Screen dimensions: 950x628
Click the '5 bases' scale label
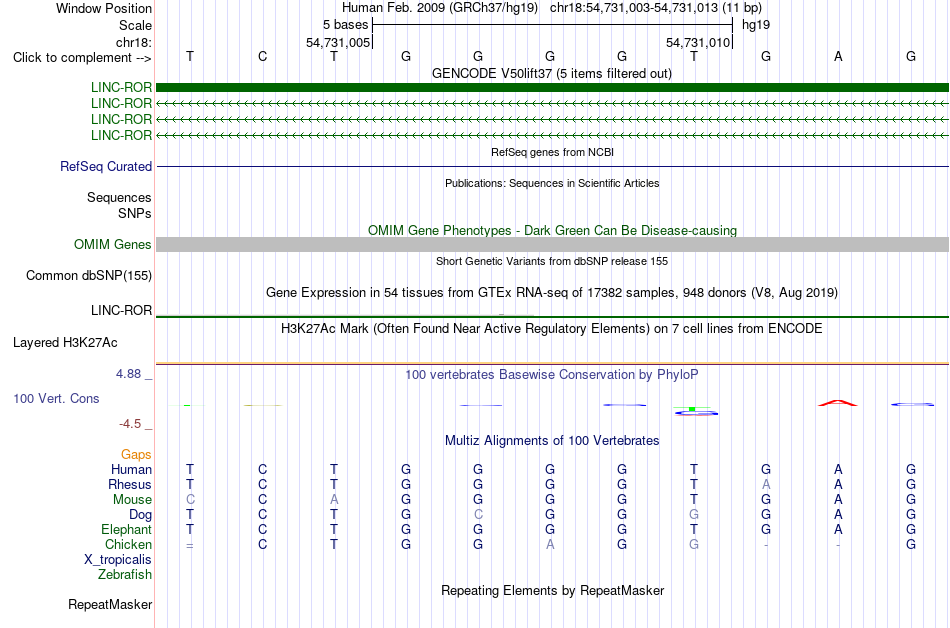pos(345,25)
